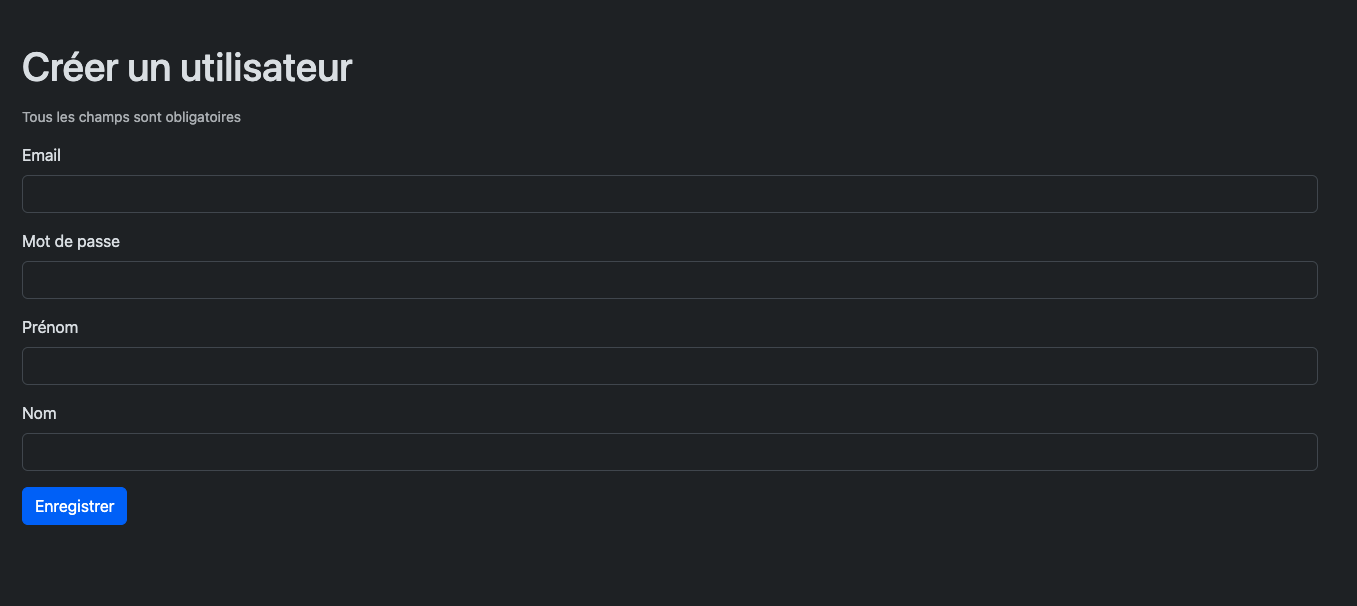Viewport: 1357px width, 606px height.
Task: Place cursor in the password entry box
Action: click(x=669, y=280)
